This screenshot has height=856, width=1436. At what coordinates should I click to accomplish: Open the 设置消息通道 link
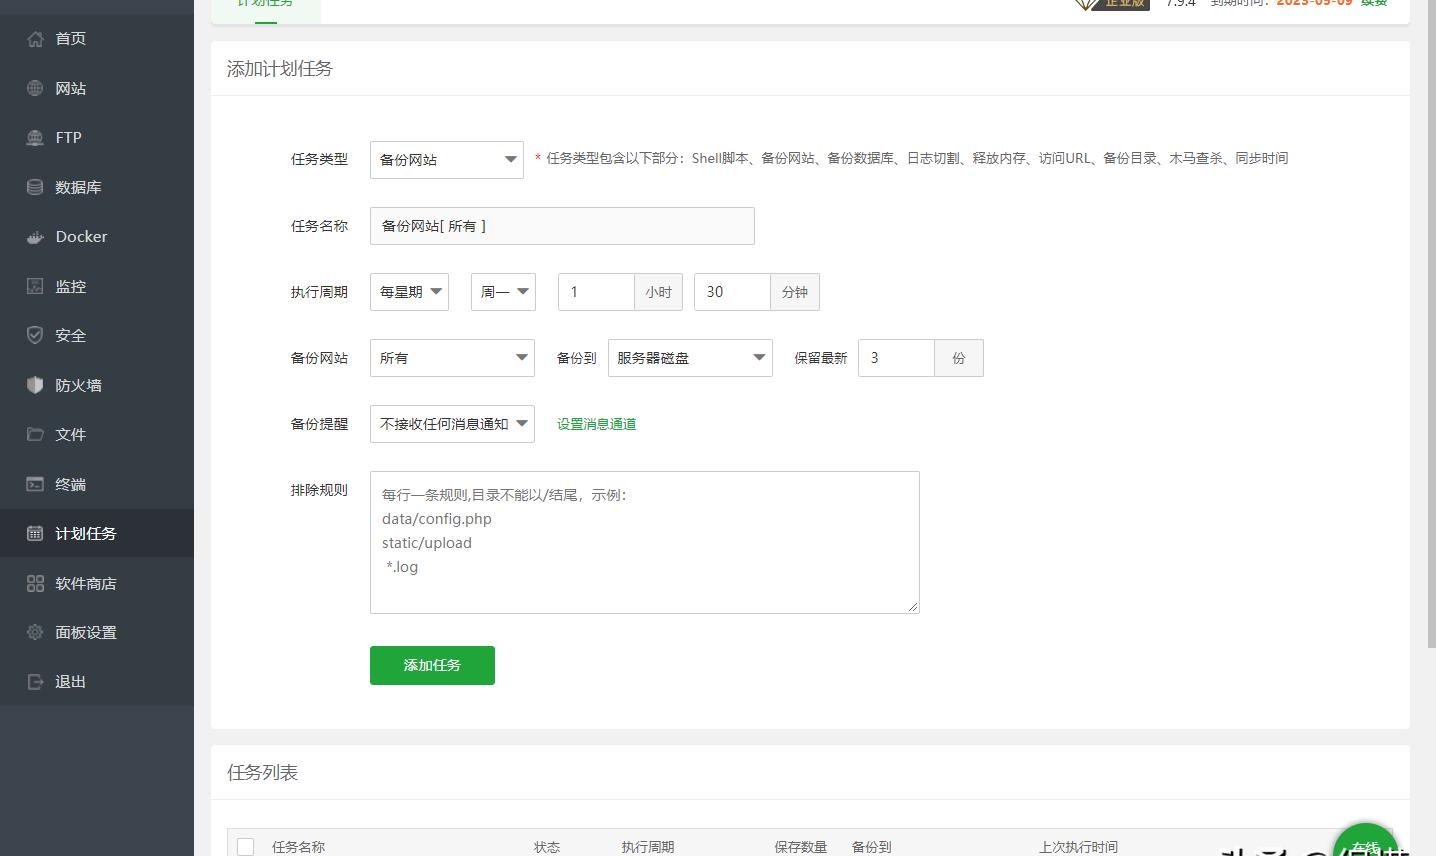tap(597, 424)
